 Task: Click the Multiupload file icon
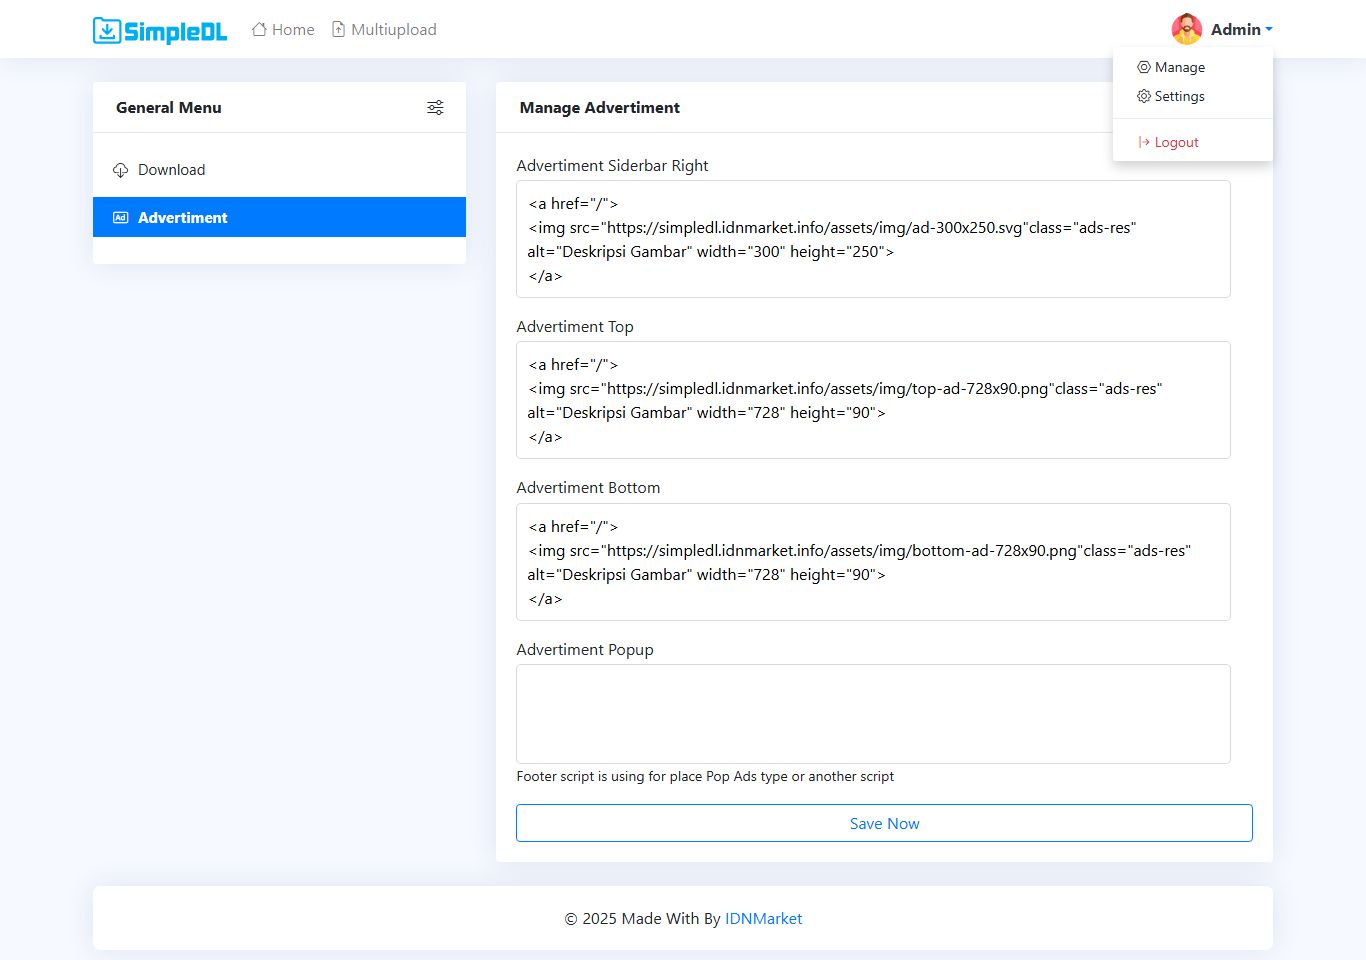[339, 30]
